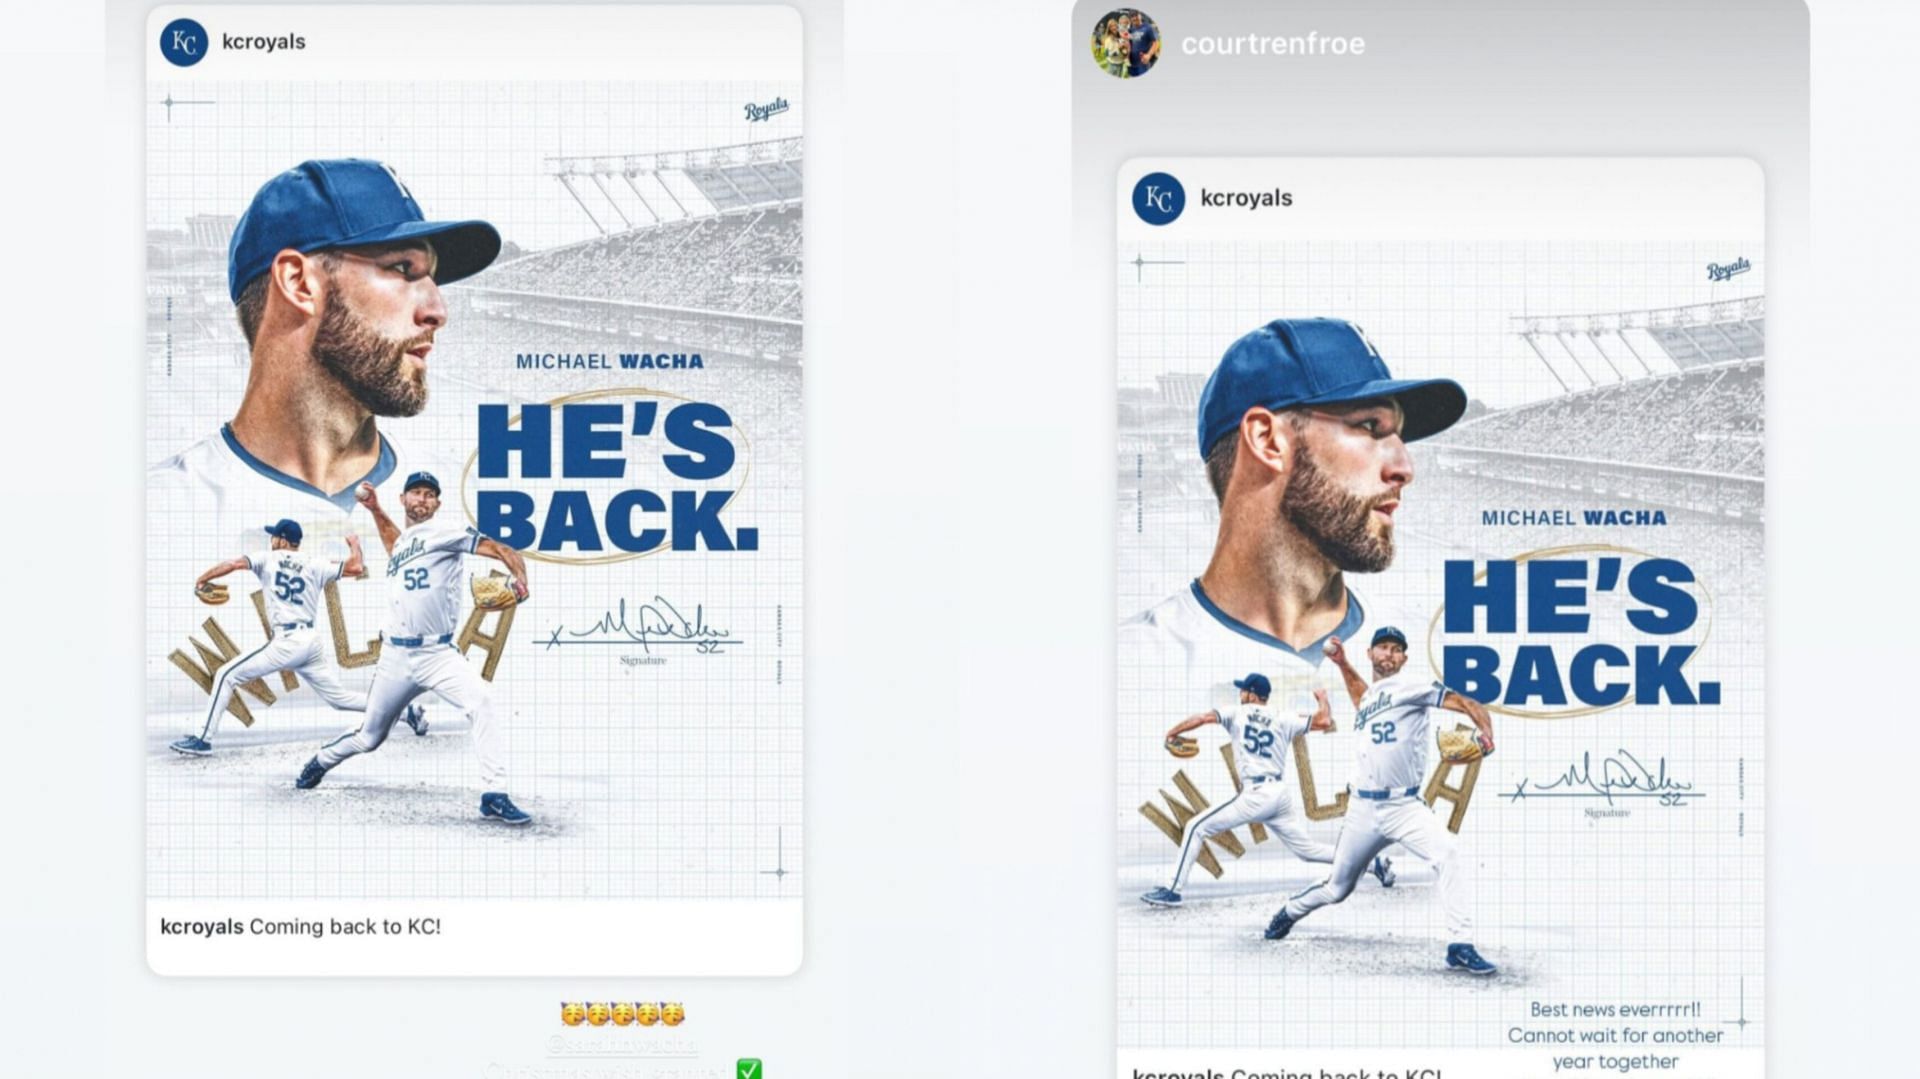Click the signature line on left poster
This screenshot has height=1079, width=1920.
click(x=638, y=628)
